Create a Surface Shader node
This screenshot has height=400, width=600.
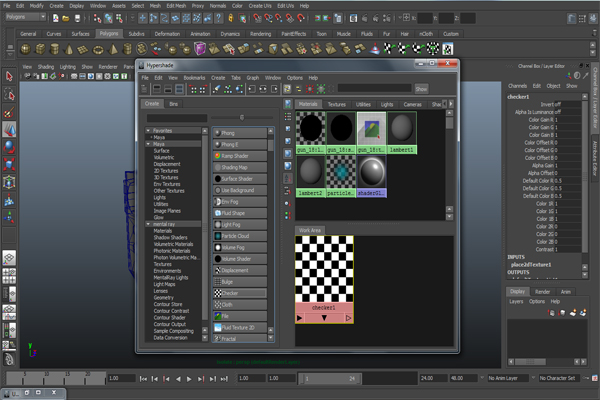click(x=240, y=179)
